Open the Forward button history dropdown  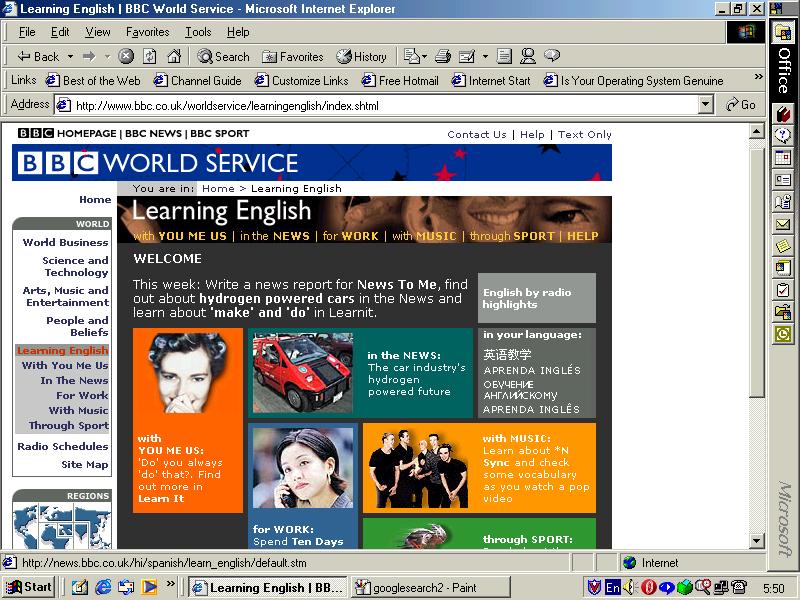tap(107, 57)
